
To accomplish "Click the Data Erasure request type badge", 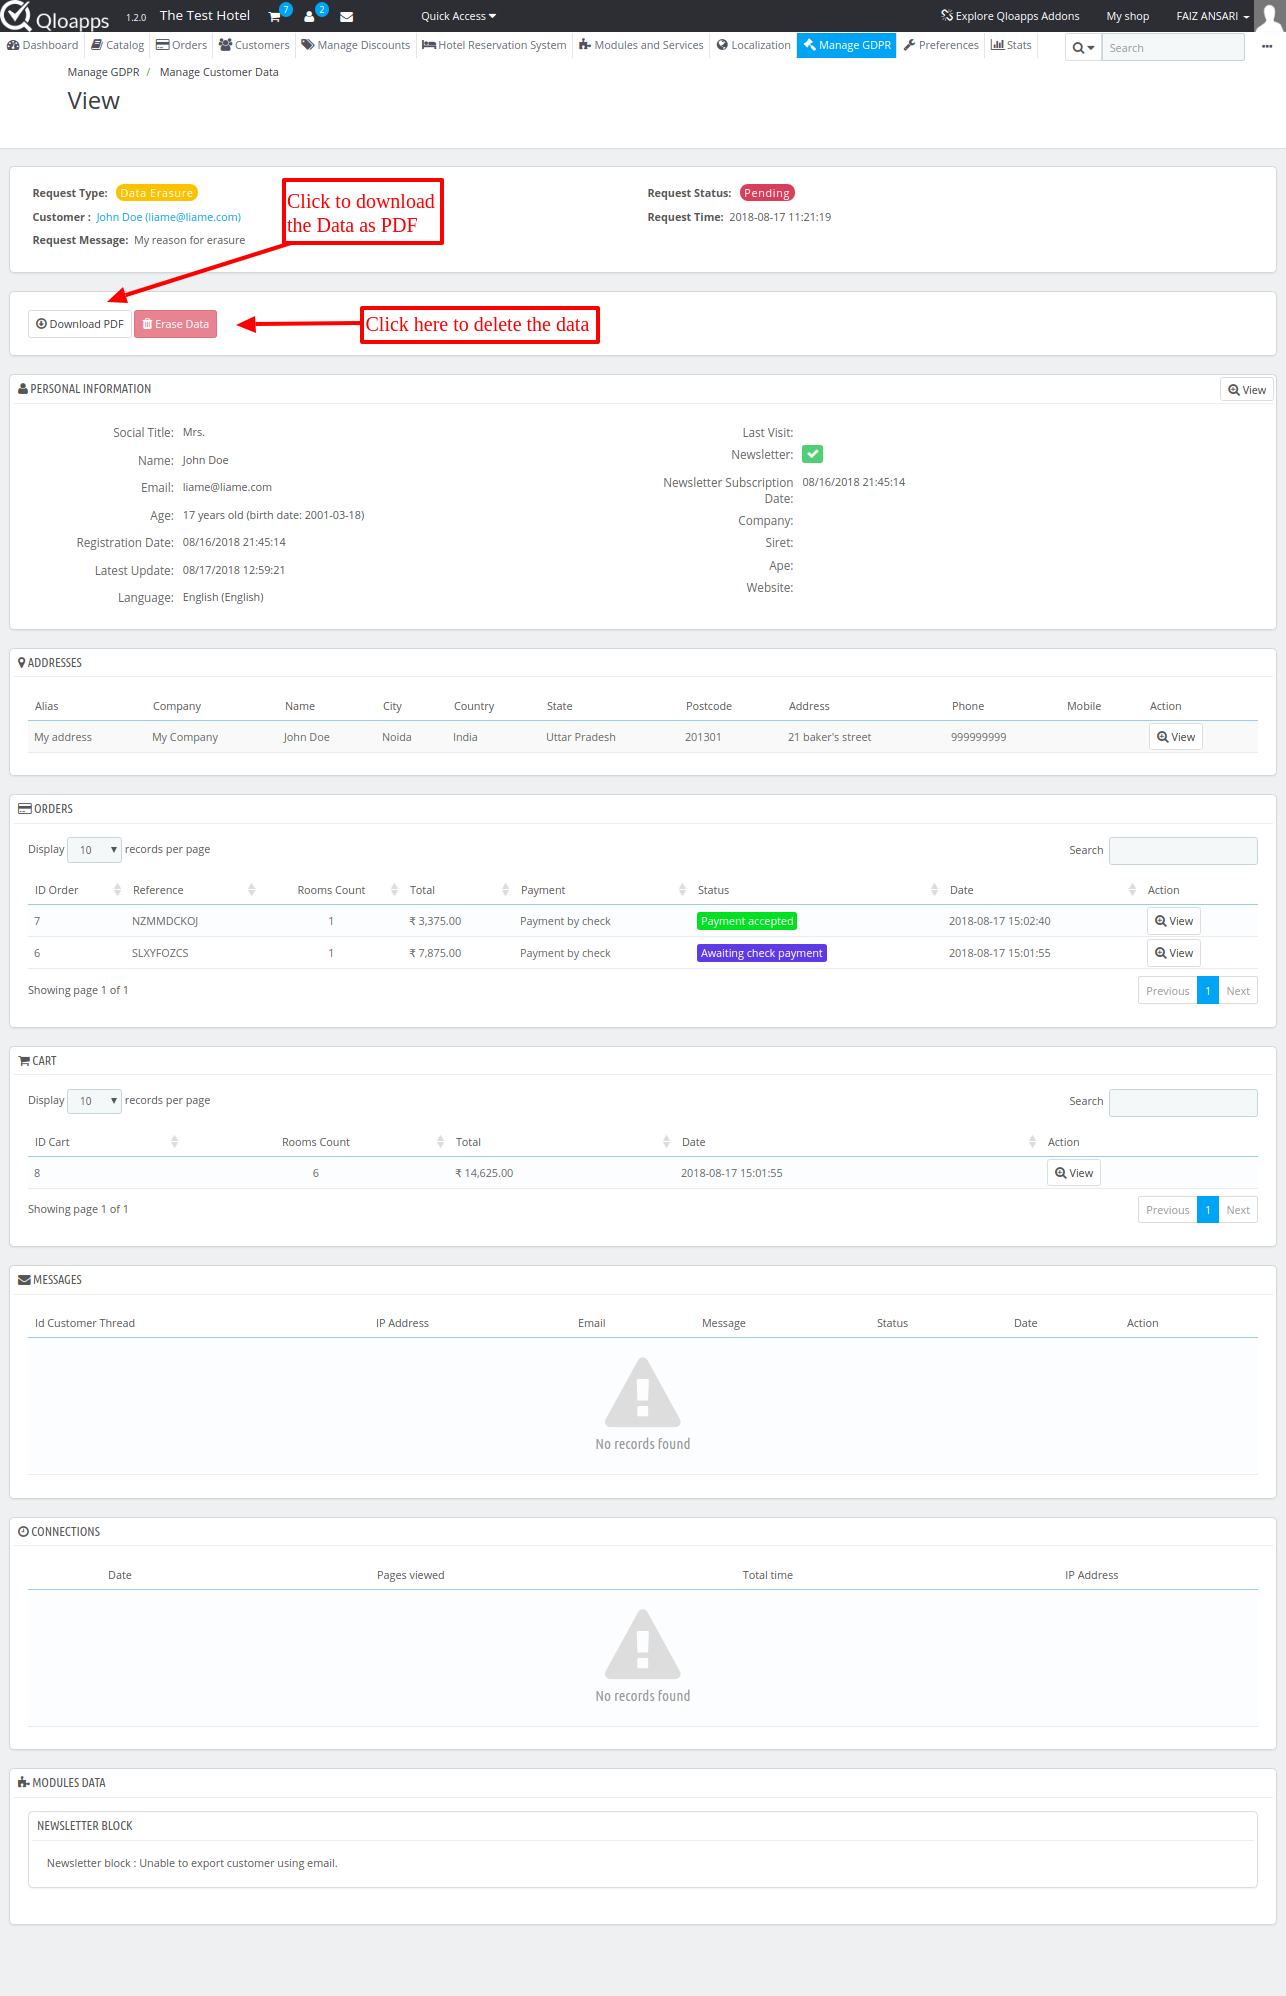I will point(156,193).
